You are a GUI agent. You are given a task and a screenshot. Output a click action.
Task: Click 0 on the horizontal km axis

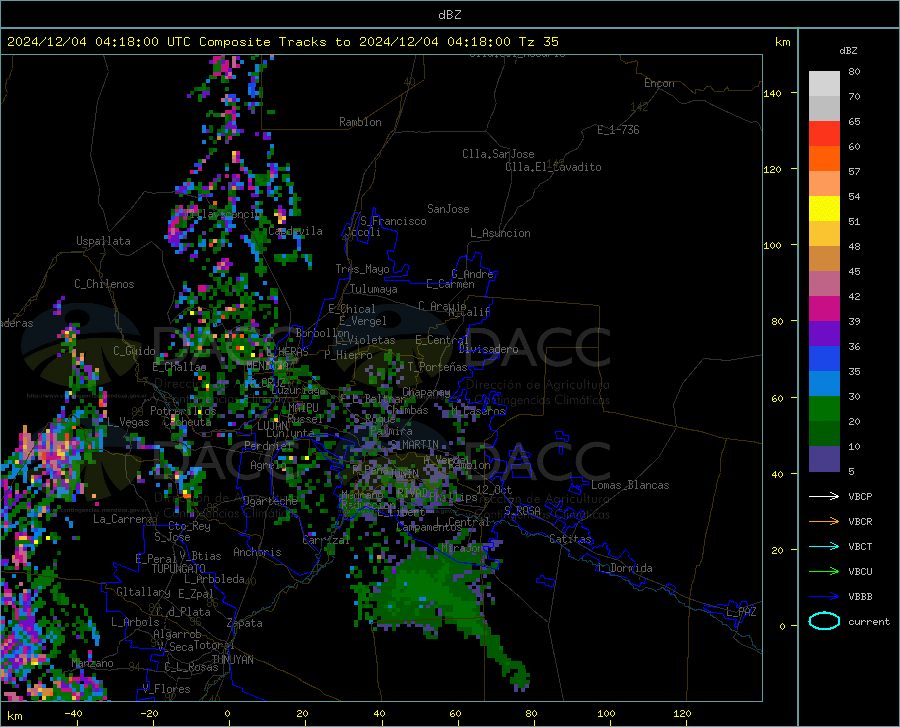(x=228, y=713)
